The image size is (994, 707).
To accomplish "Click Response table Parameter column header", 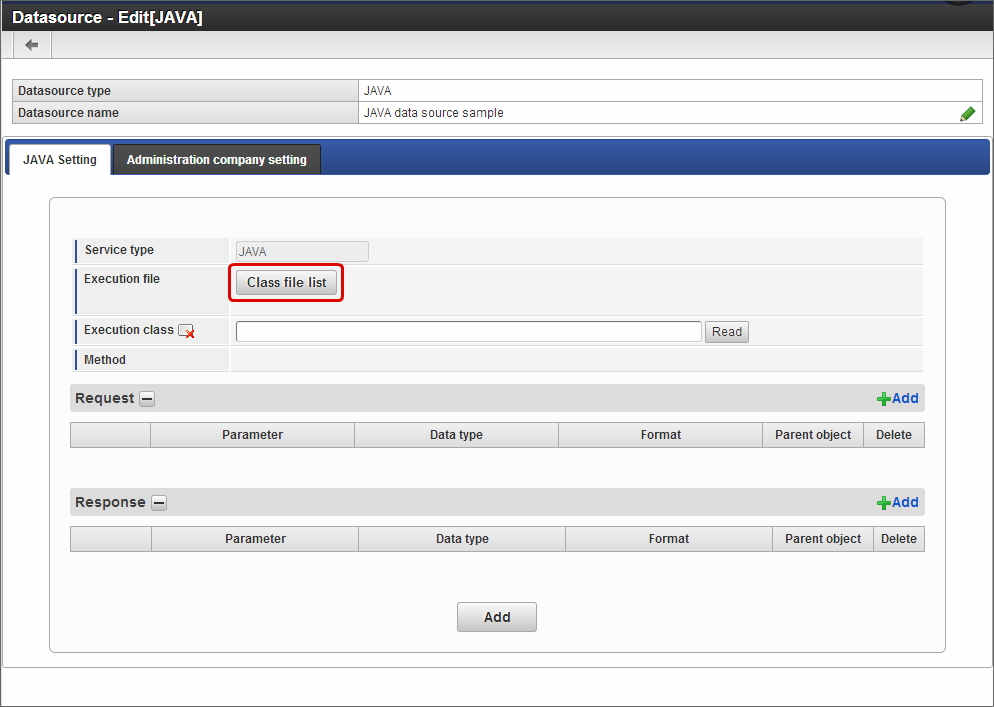I will (255, 539).
